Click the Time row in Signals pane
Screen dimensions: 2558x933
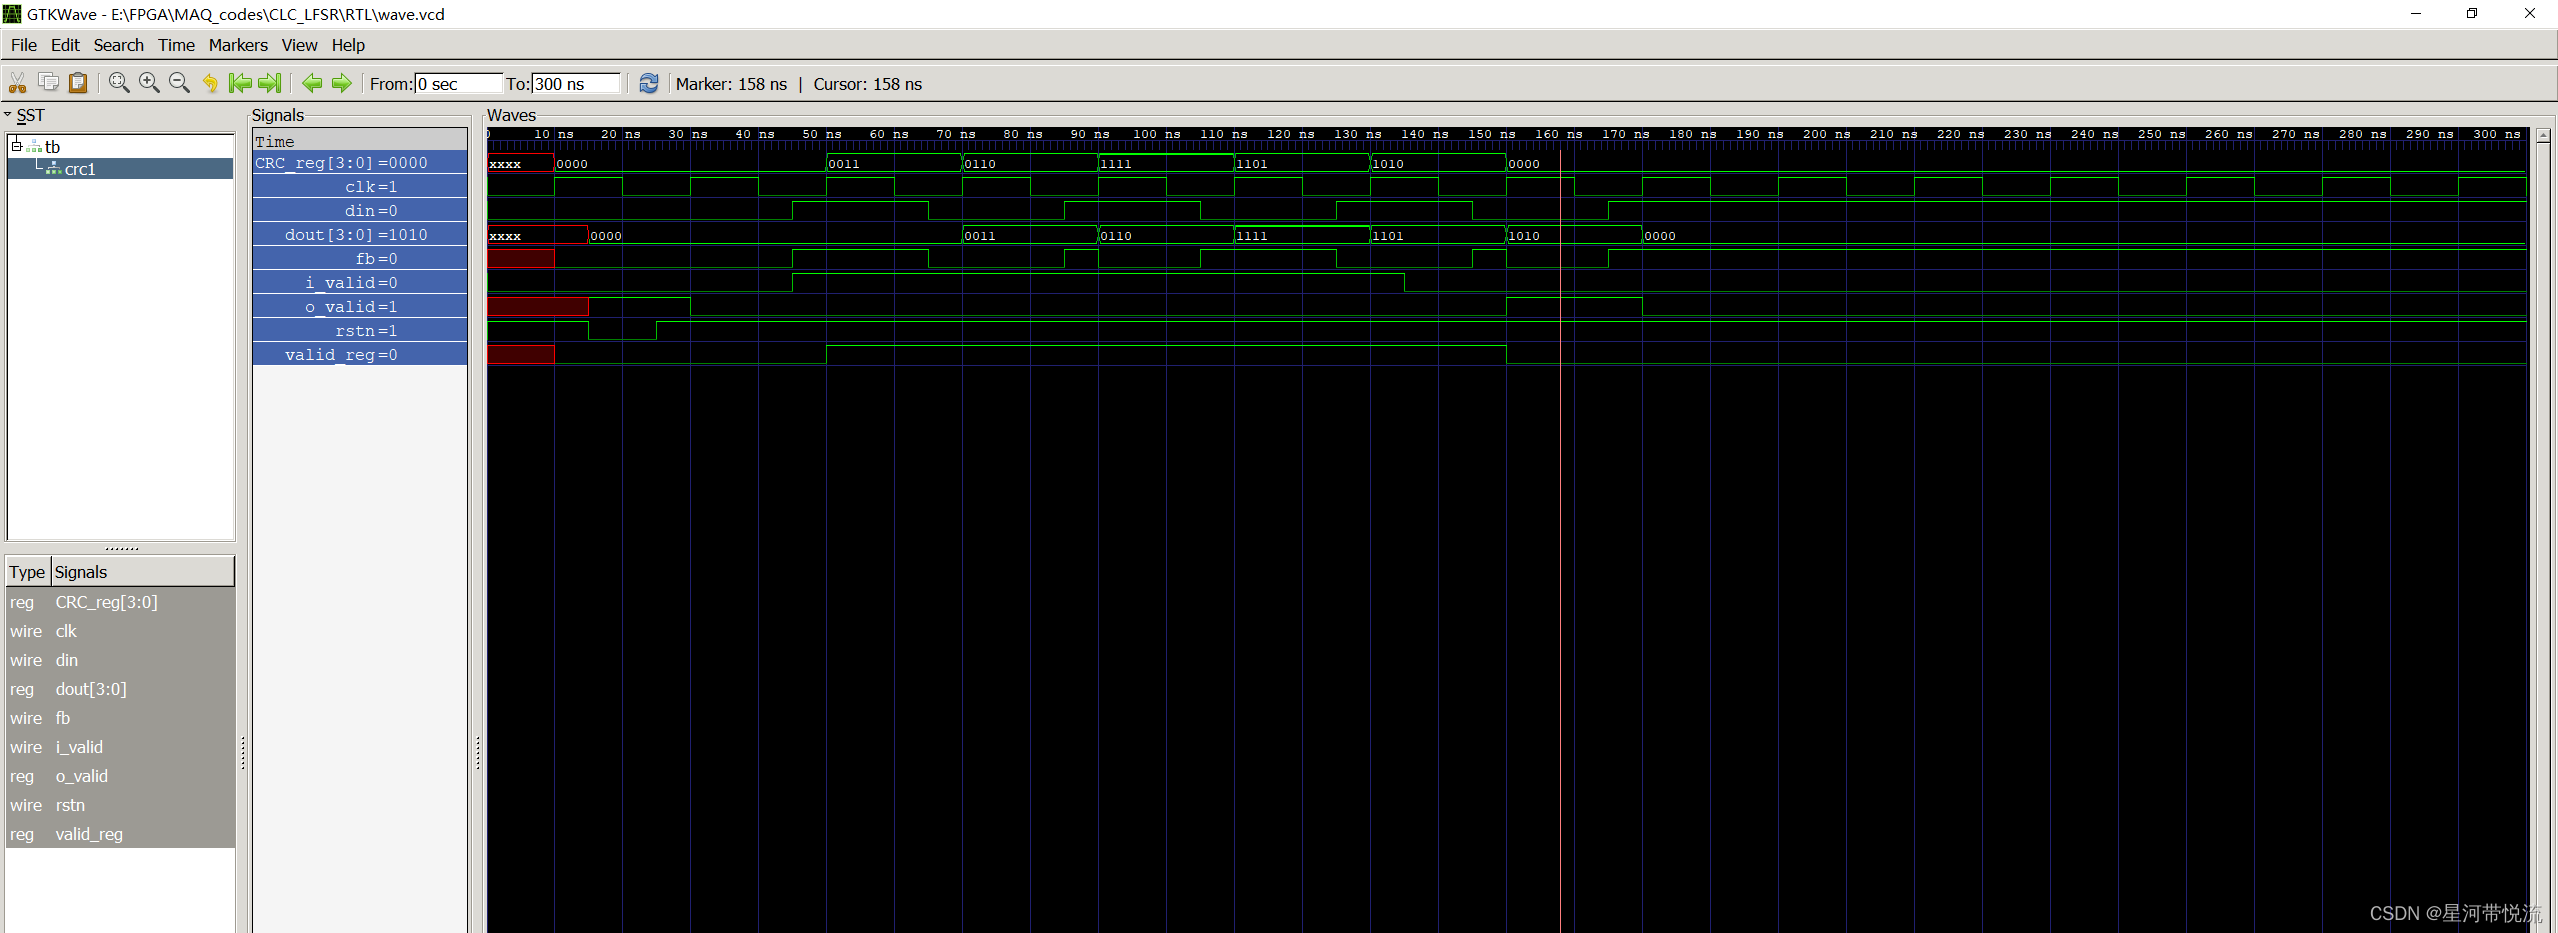[x=360, y=141]
